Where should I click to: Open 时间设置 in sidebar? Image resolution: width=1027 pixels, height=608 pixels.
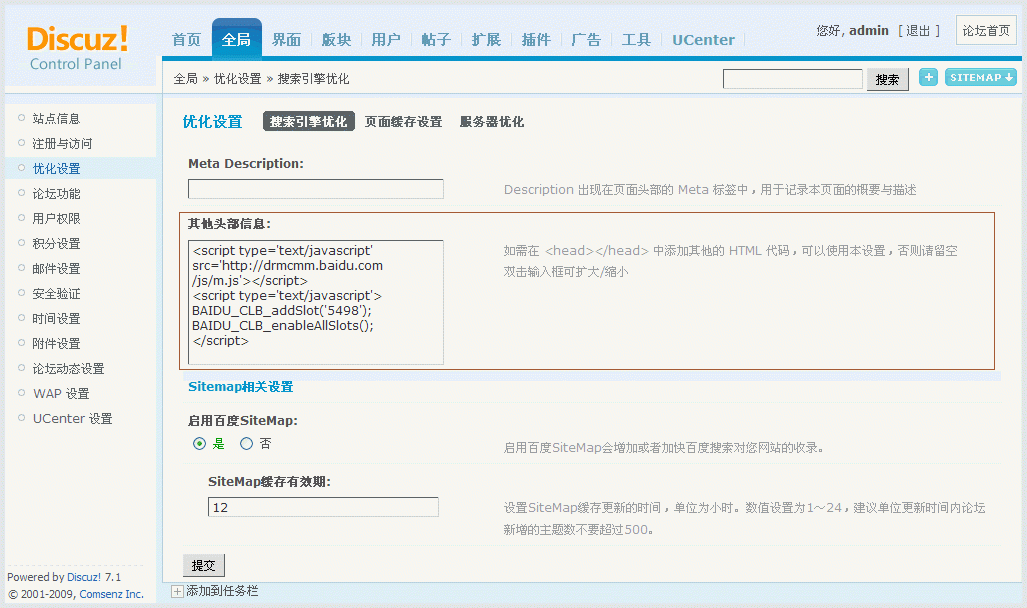56,318
